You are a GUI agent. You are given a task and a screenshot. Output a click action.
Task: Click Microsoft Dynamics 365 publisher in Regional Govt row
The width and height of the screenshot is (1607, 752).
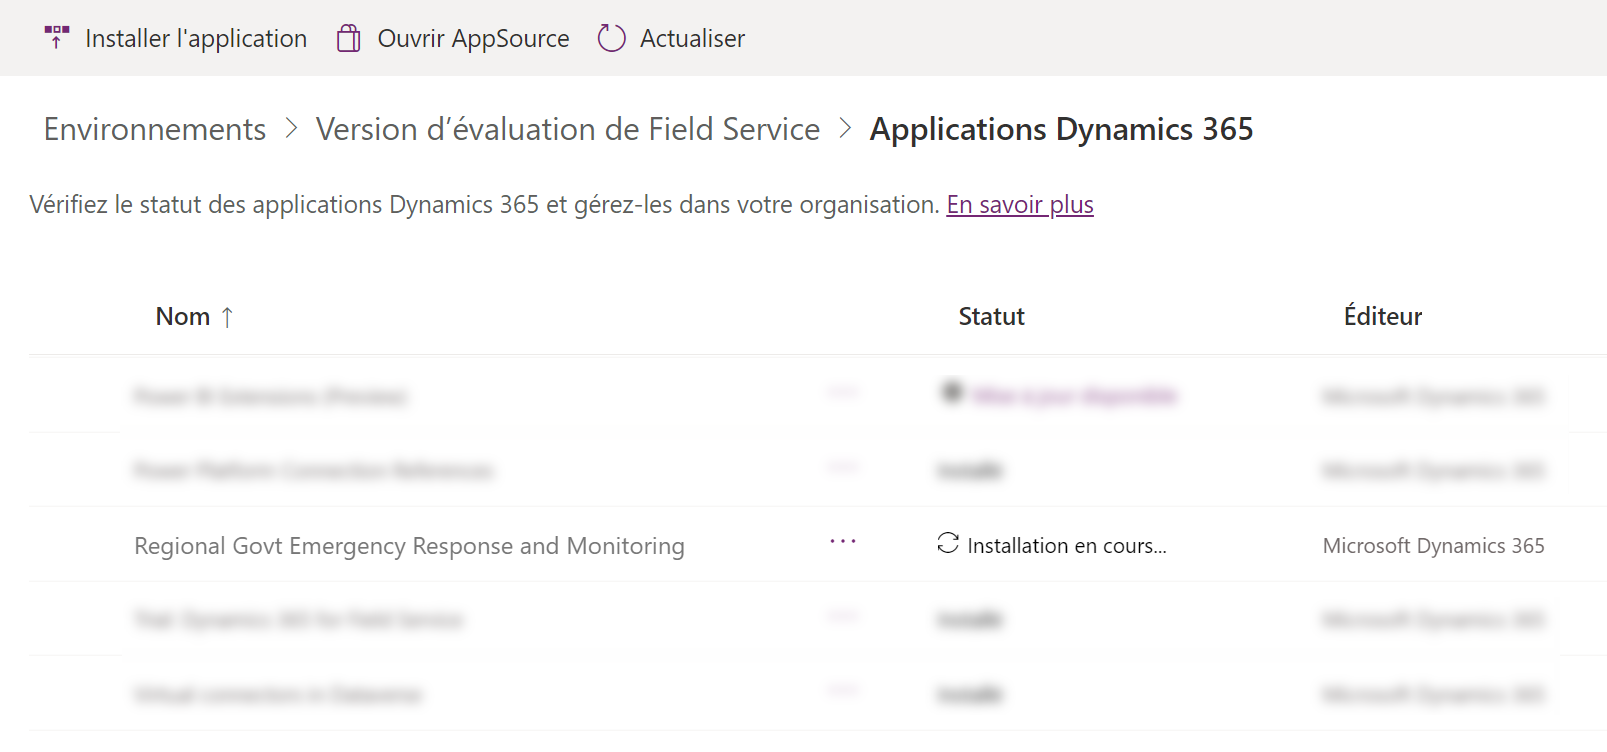click(1433, 546)
